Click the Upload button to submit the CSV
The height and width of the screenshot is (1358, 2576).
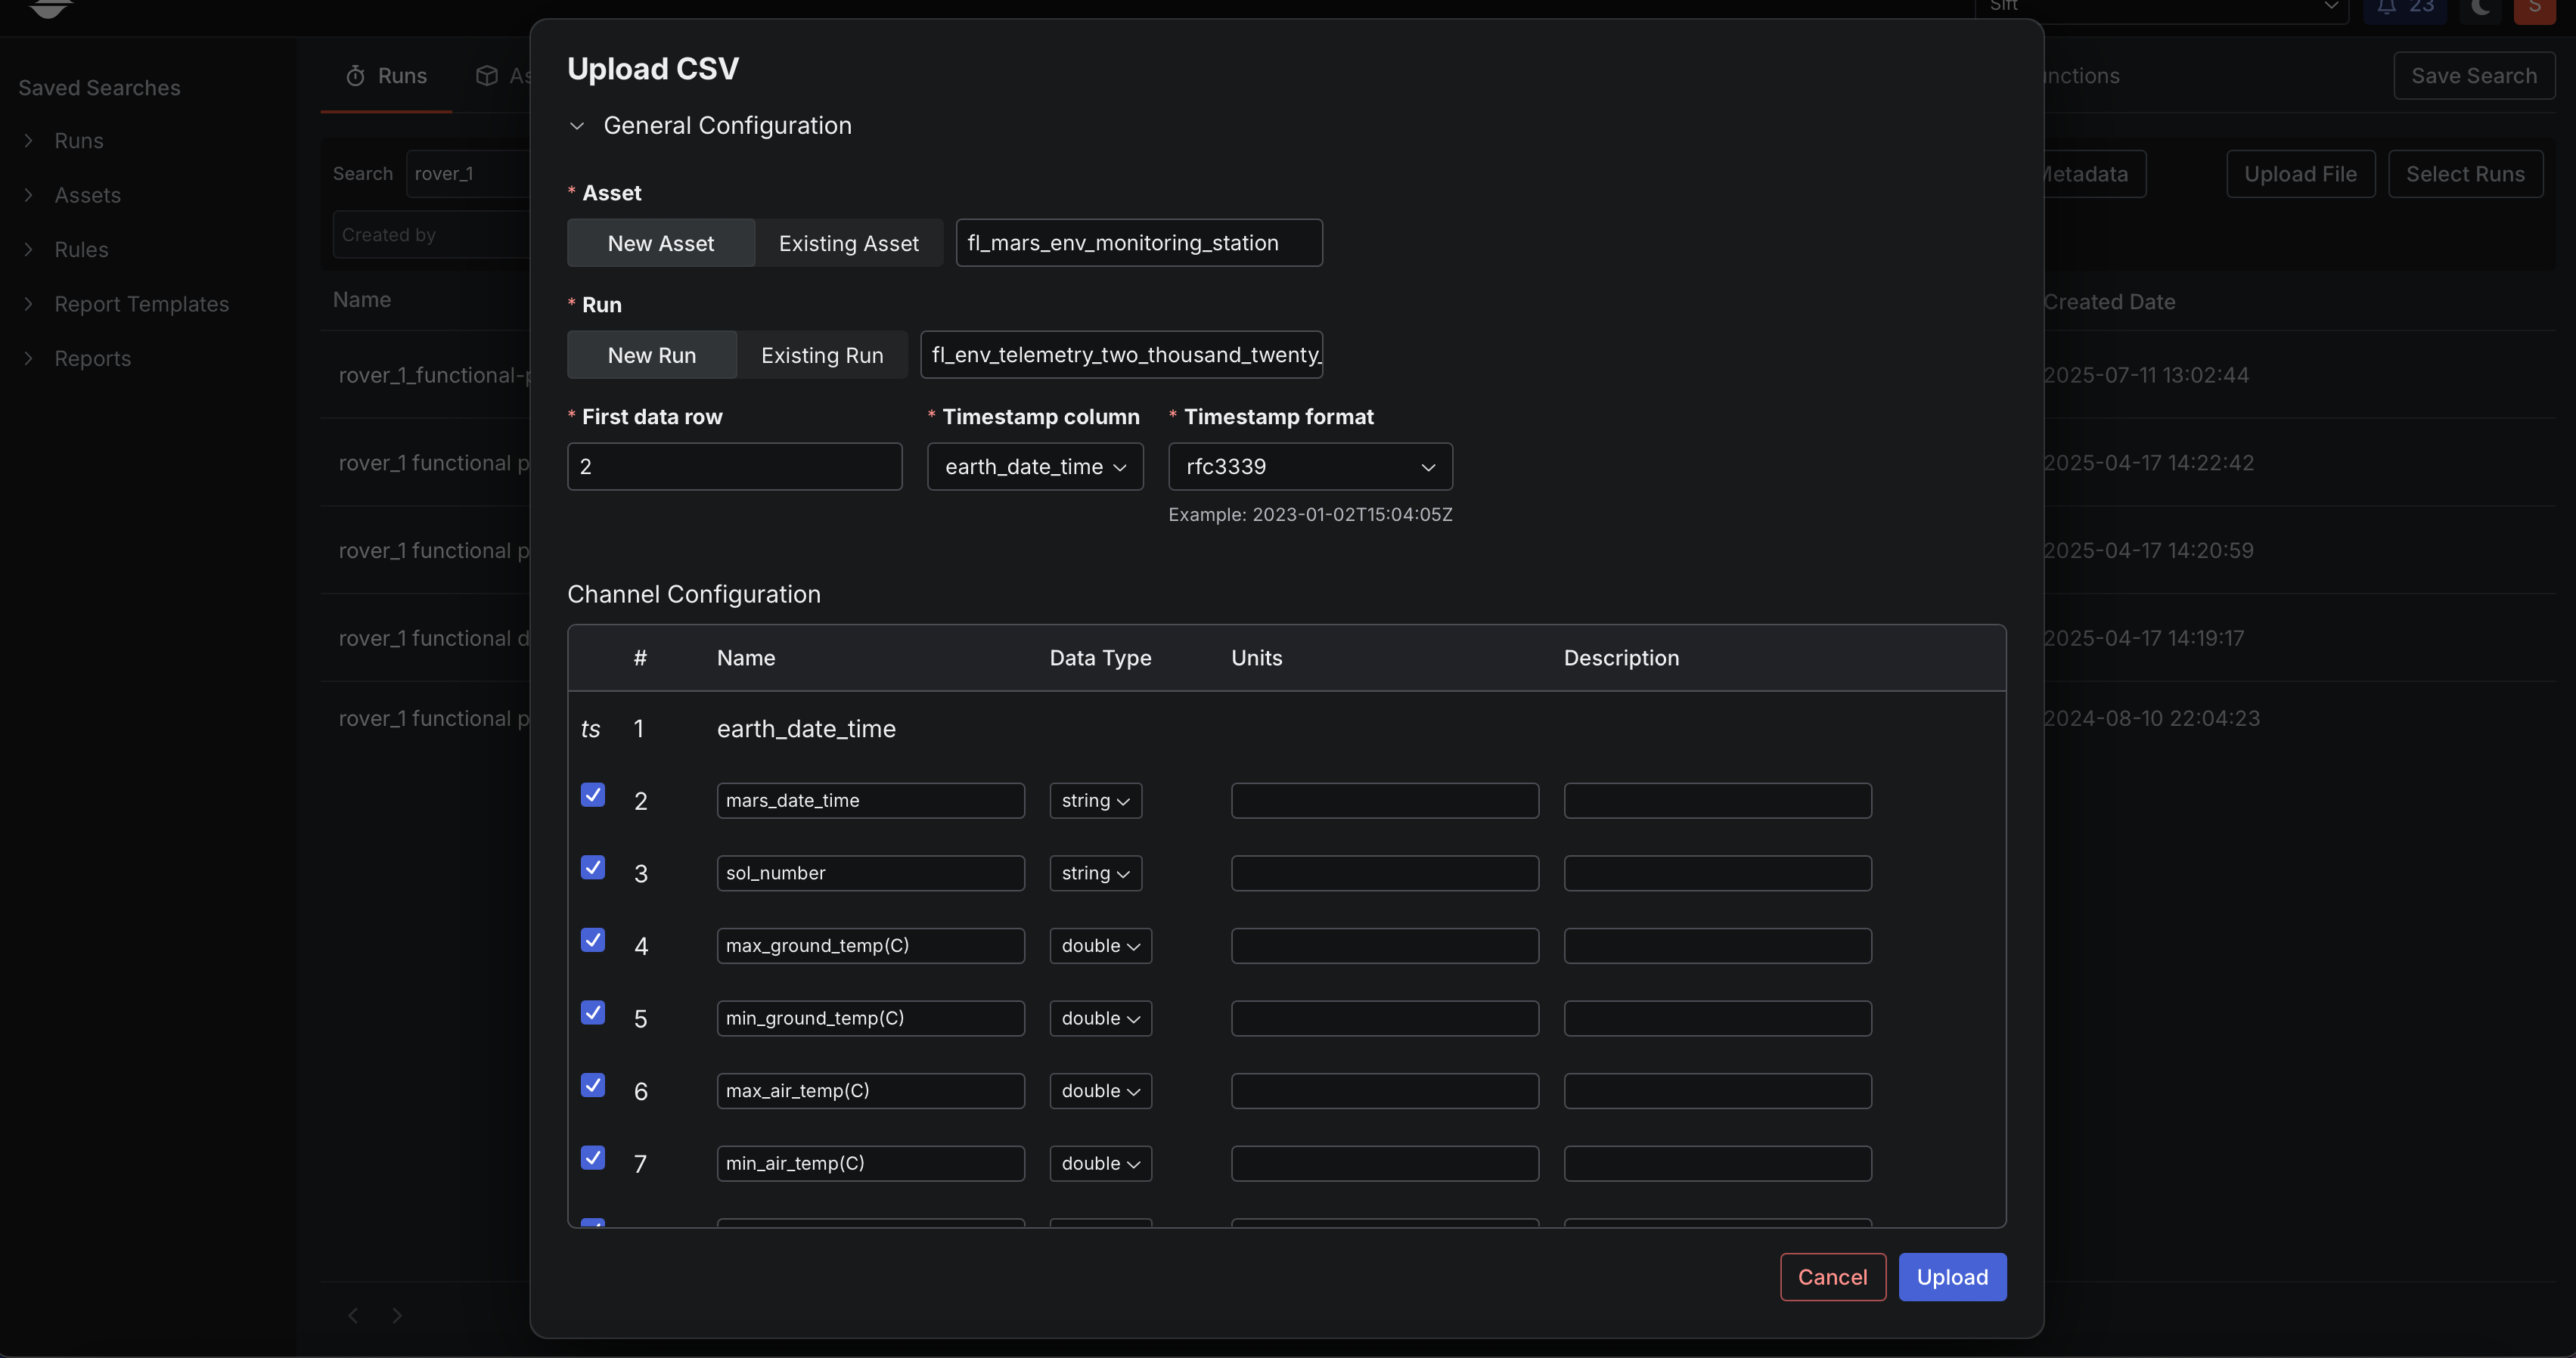[x=1951, y=1277]
